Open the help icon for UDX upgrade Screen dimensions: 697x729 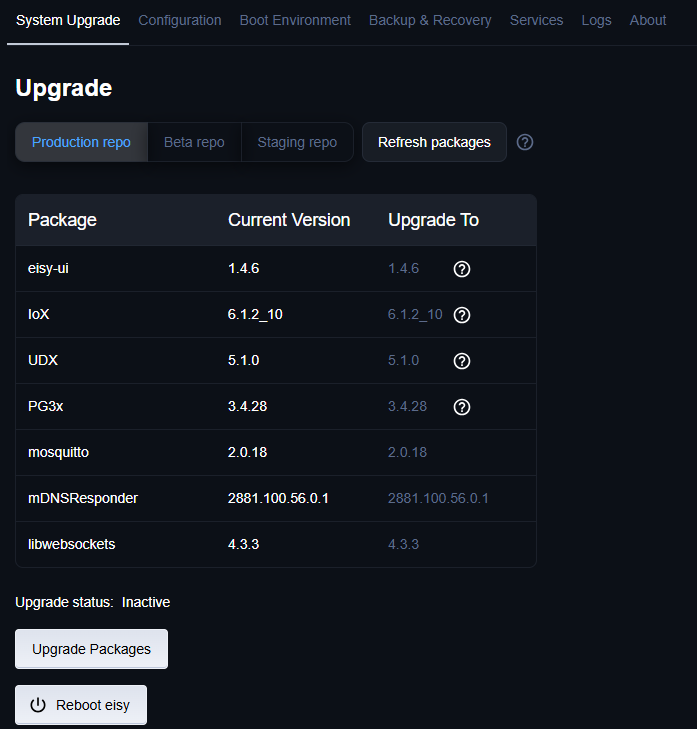[x=462, y=361]
